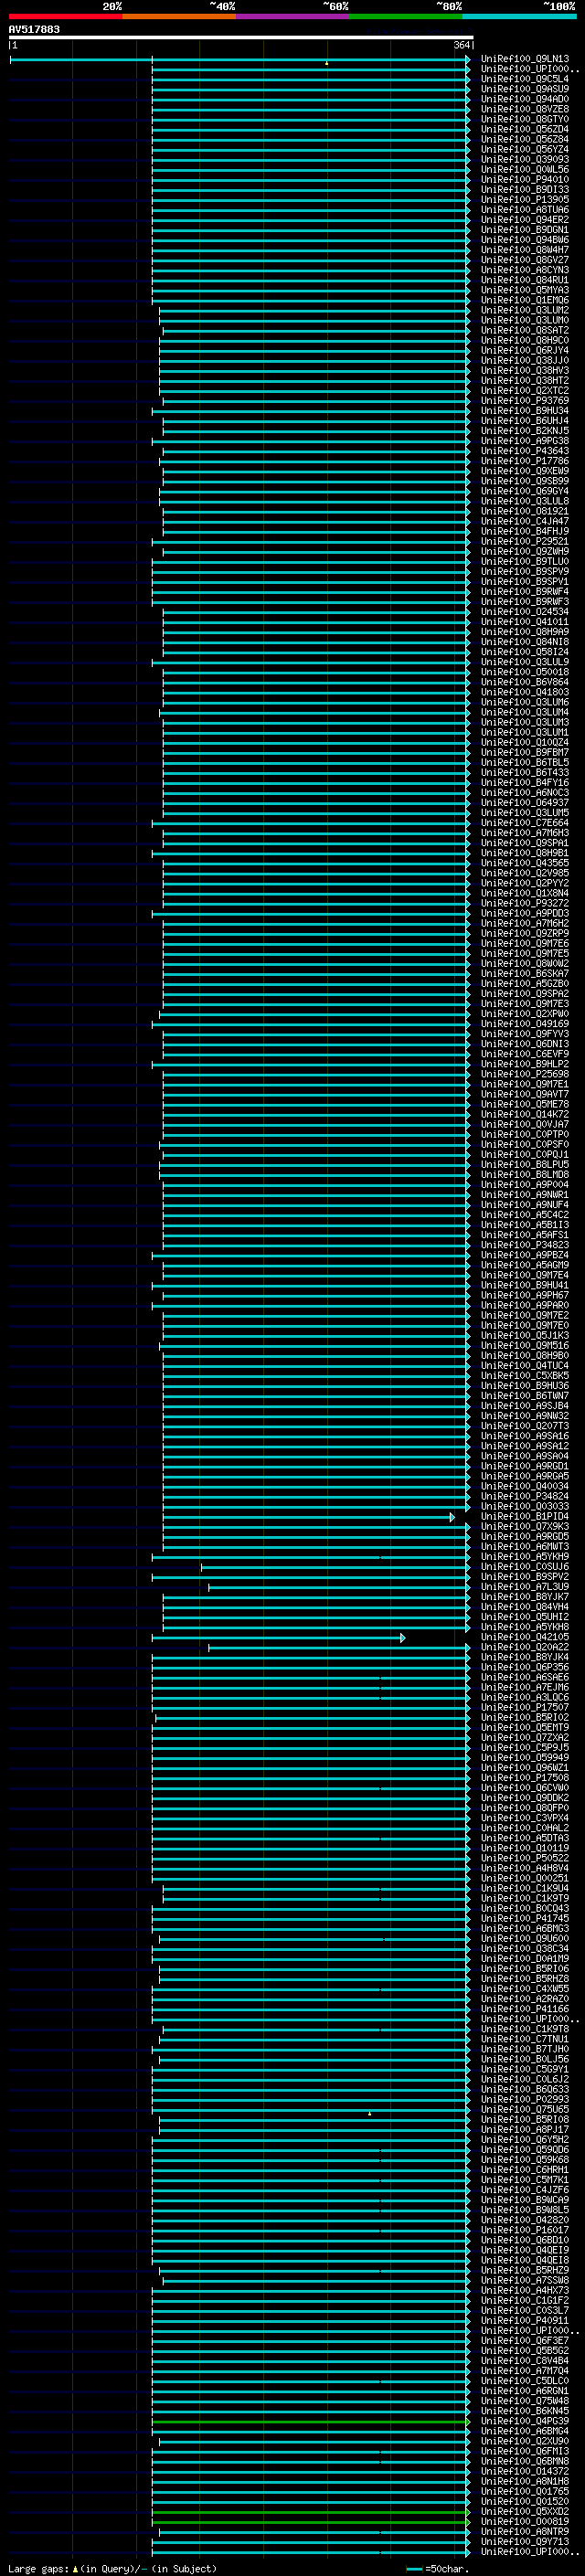
Task: Click the truncated alignment bar for UniRef100_Q42105
Action: pos(278,1637)
